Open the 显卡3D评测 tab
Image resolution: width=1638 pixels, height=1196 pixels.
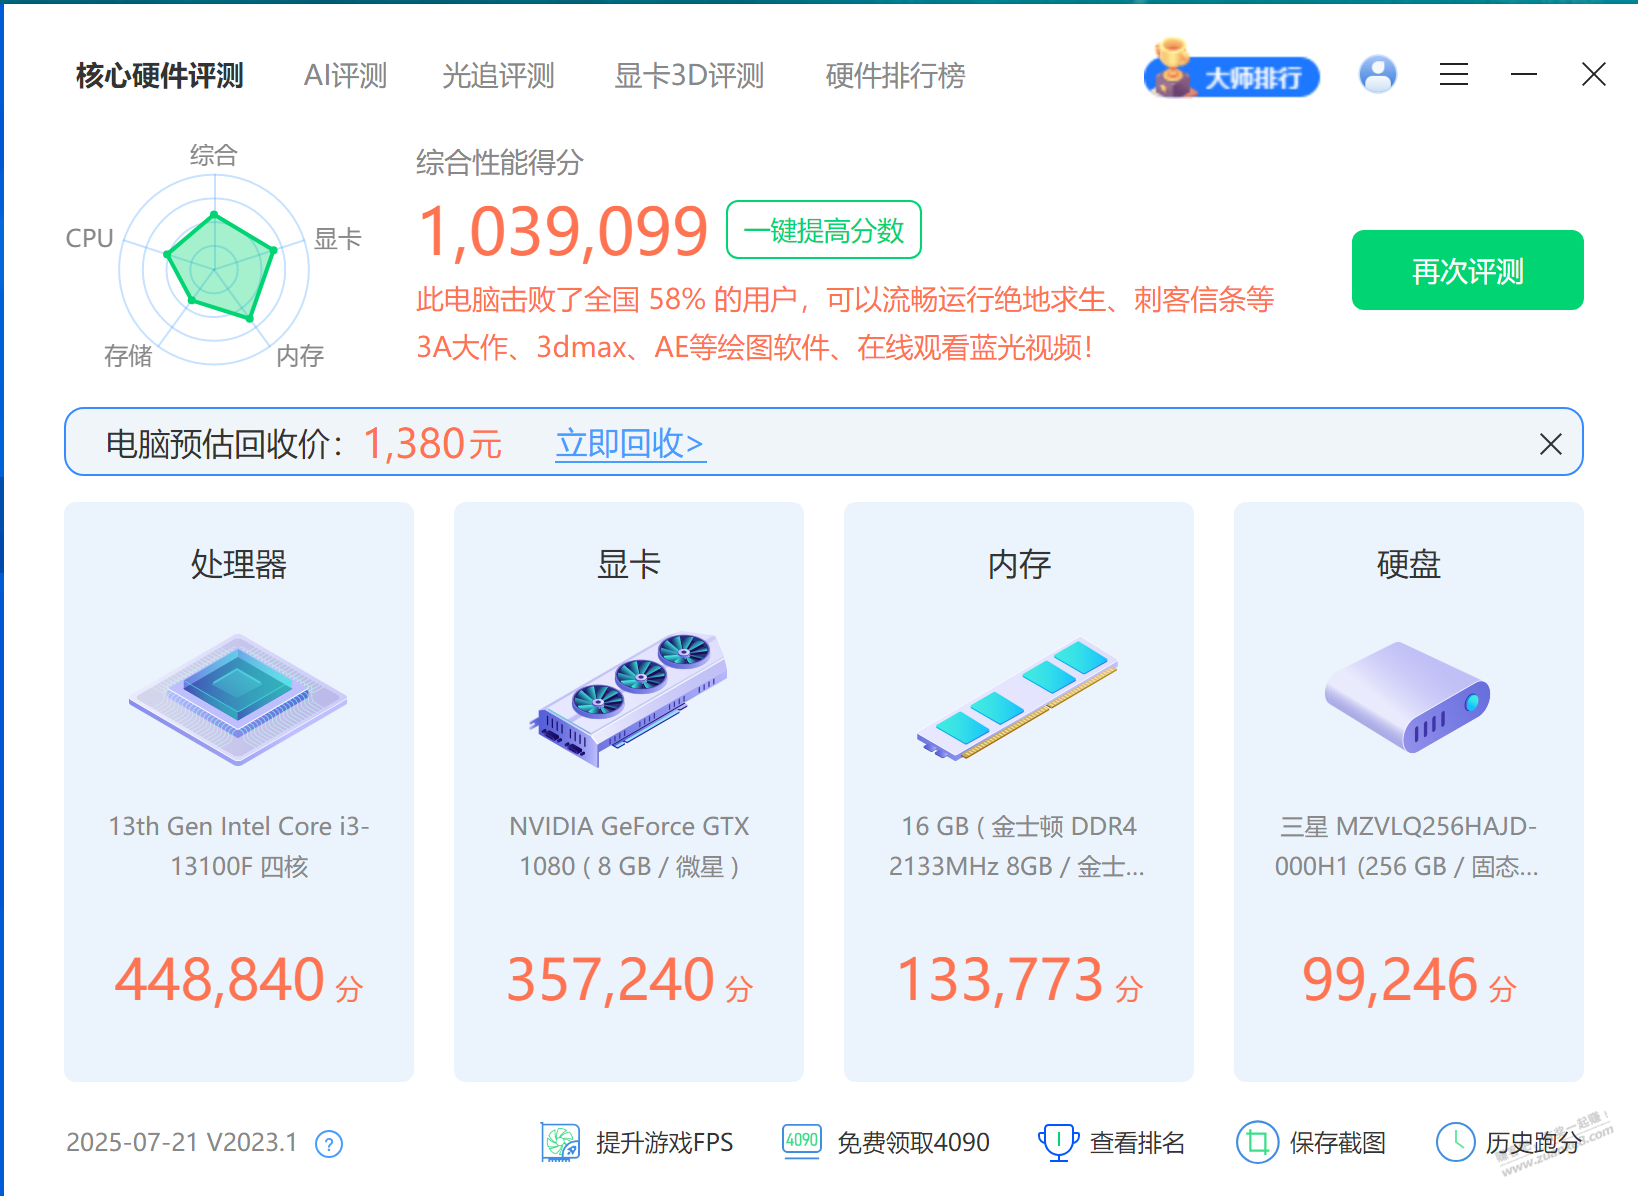point(689,75)
